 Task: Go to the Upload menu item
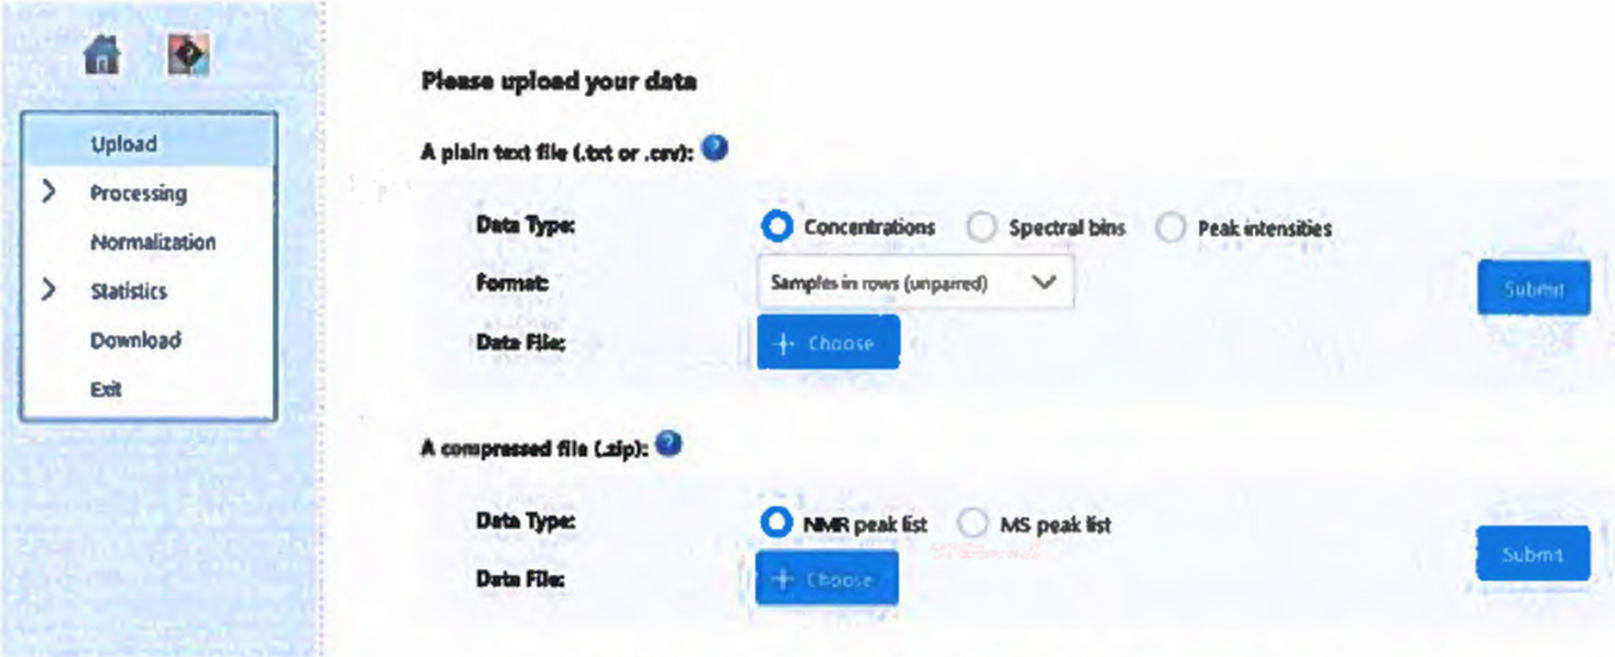[124, 144]
